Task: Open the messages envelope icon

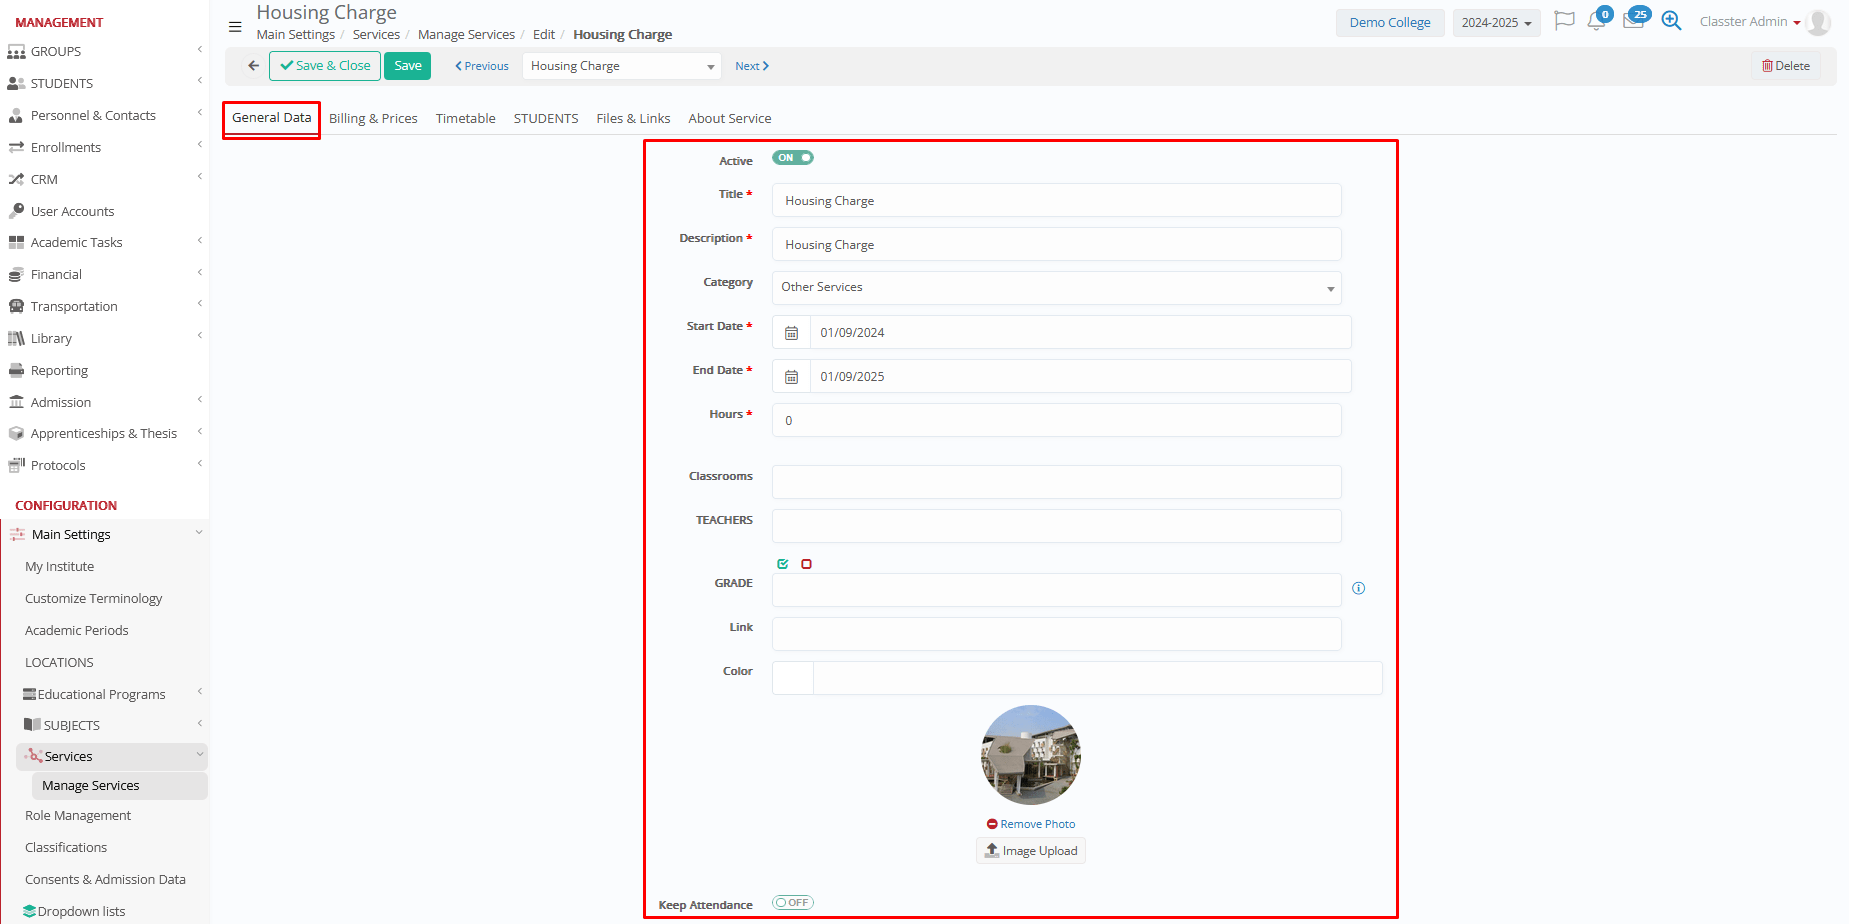Action: (x=1633, y=22)
